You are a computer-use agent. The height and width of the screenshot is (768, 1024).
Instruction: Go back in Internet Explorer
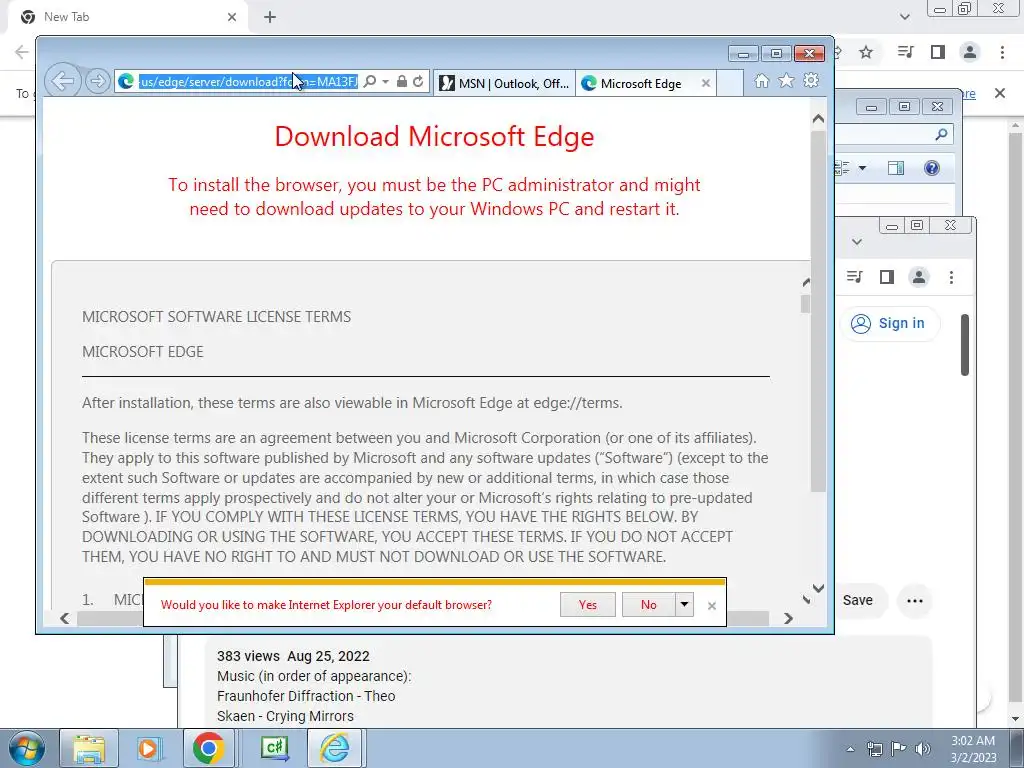pos(63,81)
